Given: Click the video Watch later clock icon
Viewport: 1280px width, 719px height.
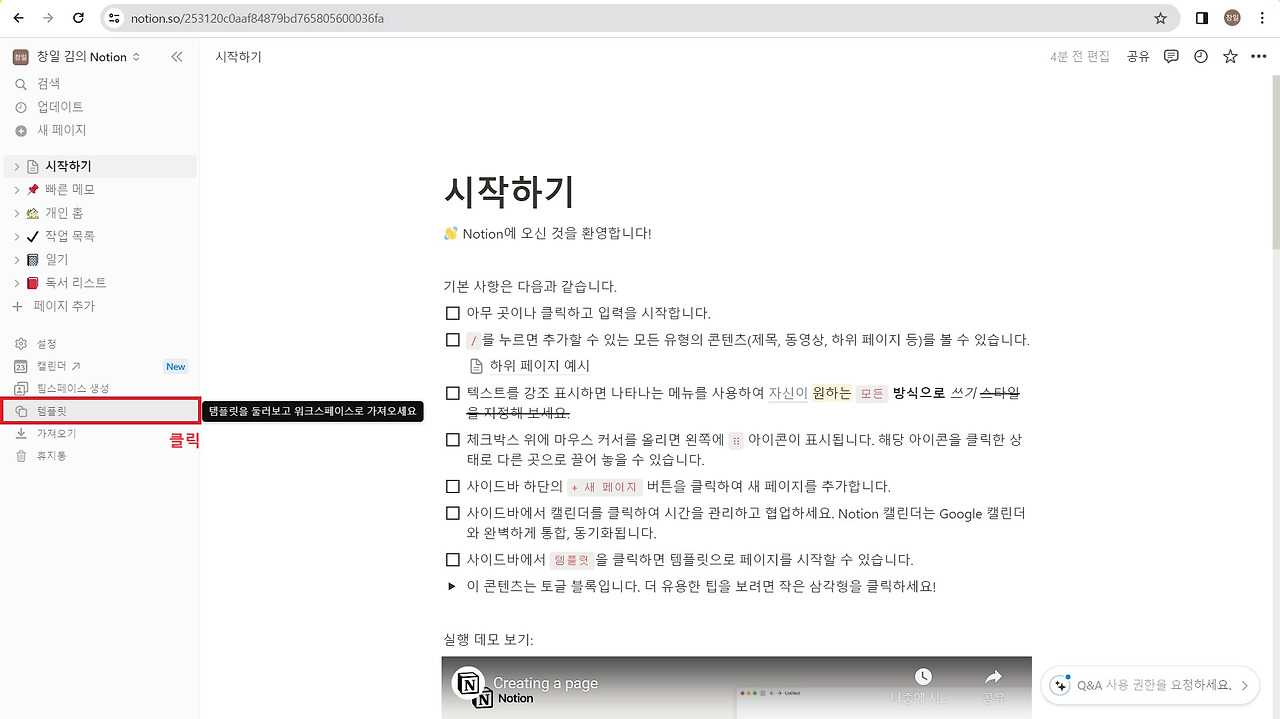Looking at the screenshot, I should [x=923, y=677].
